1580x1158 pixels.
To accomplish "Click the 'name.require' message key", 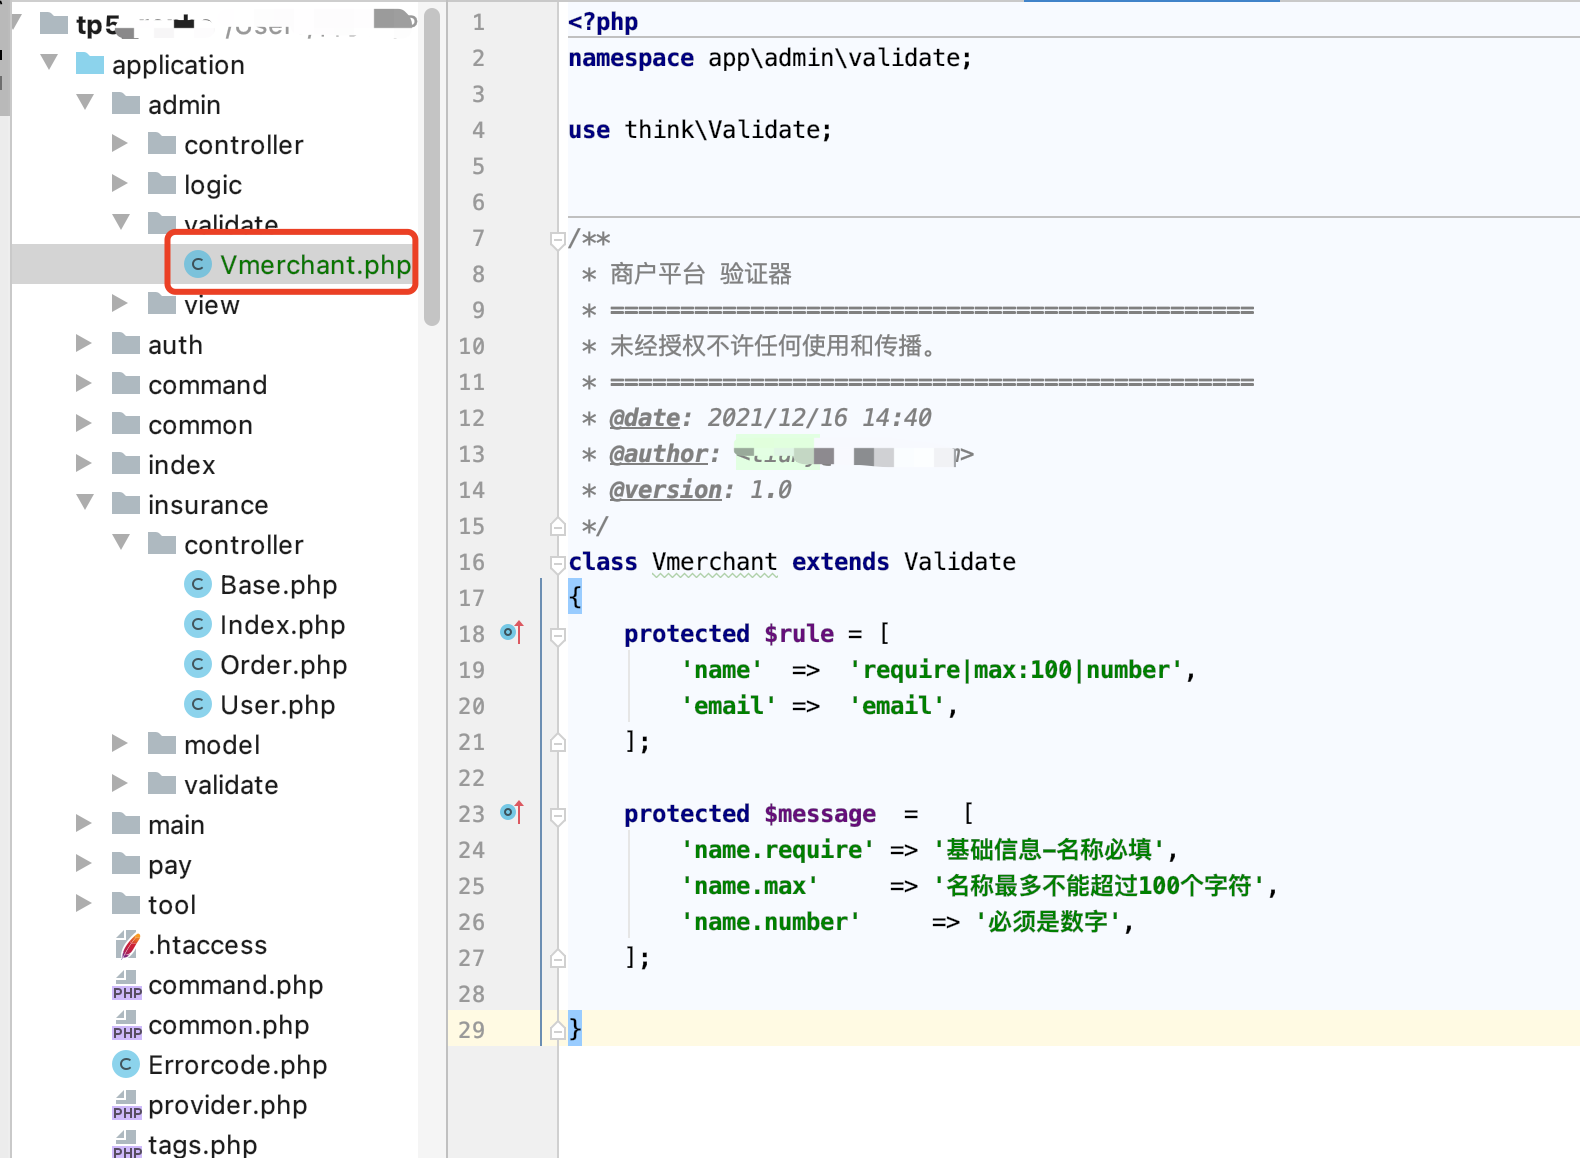I will [x=778, y=850].
